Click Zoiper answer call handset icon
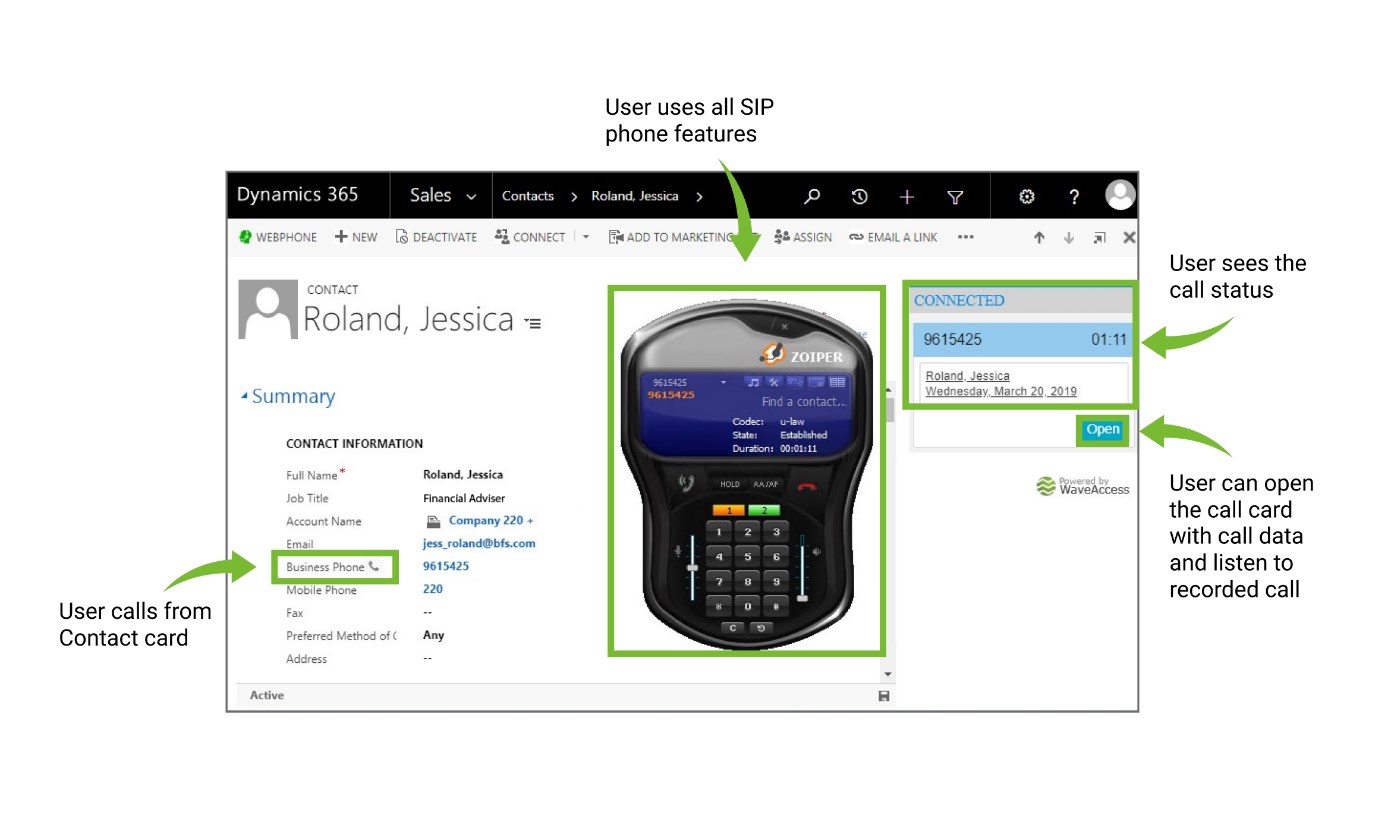 (687, 484)
